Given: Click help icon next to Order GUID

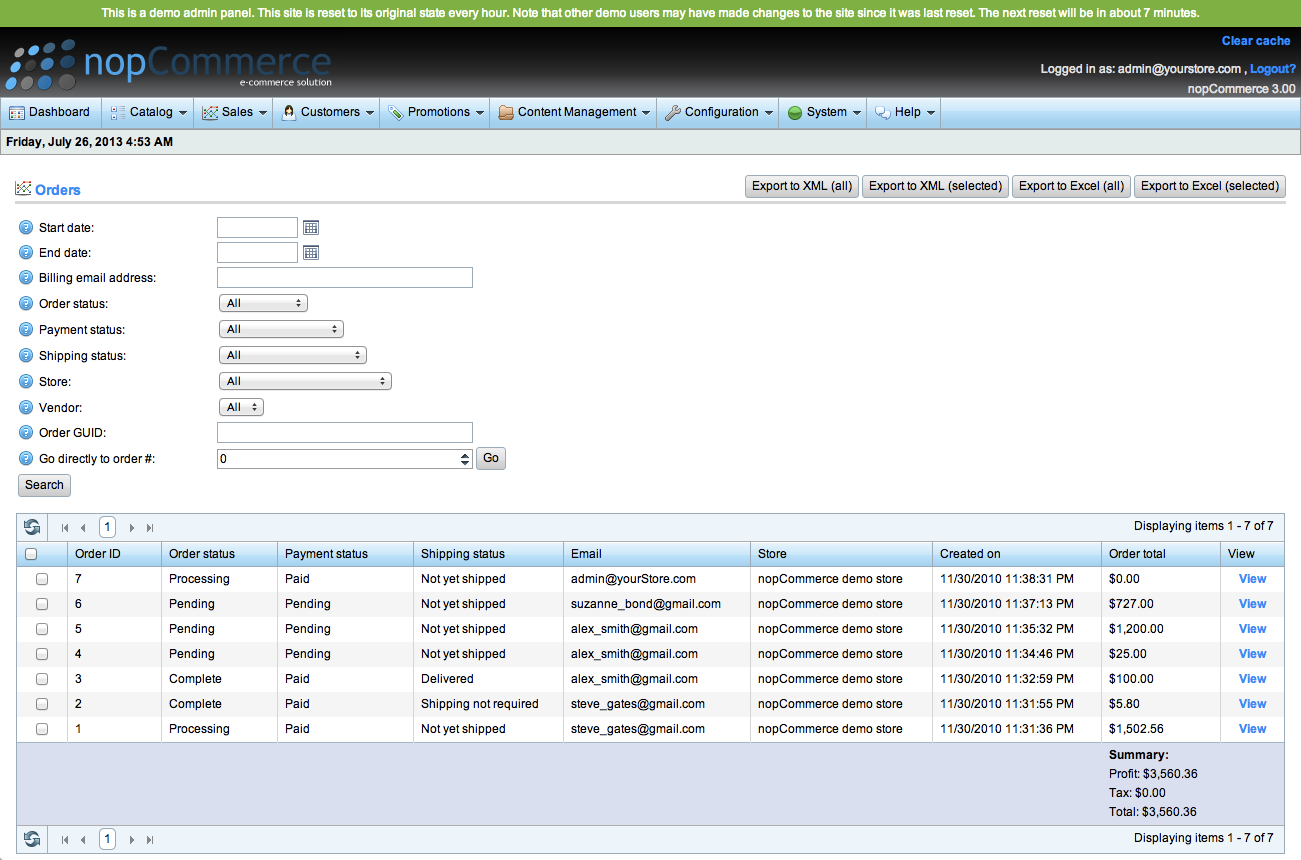Looking at the screenshot, I should point(26,433).
